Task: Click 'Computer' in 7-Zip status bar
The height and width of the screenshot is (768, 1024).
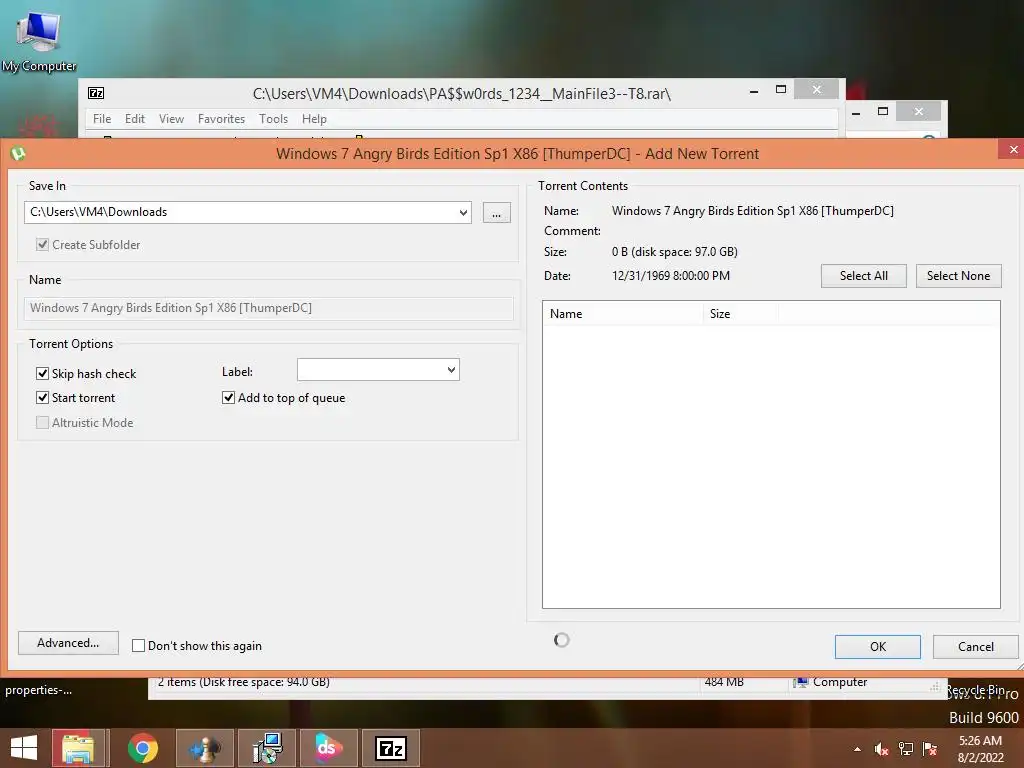Action: (x=840, y=682)
